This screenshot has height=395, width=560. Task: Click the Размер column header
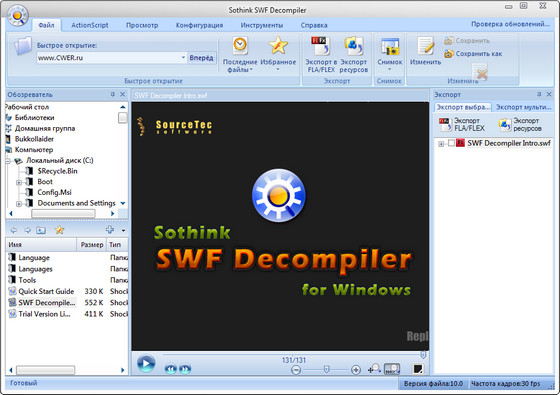point(92,245)
